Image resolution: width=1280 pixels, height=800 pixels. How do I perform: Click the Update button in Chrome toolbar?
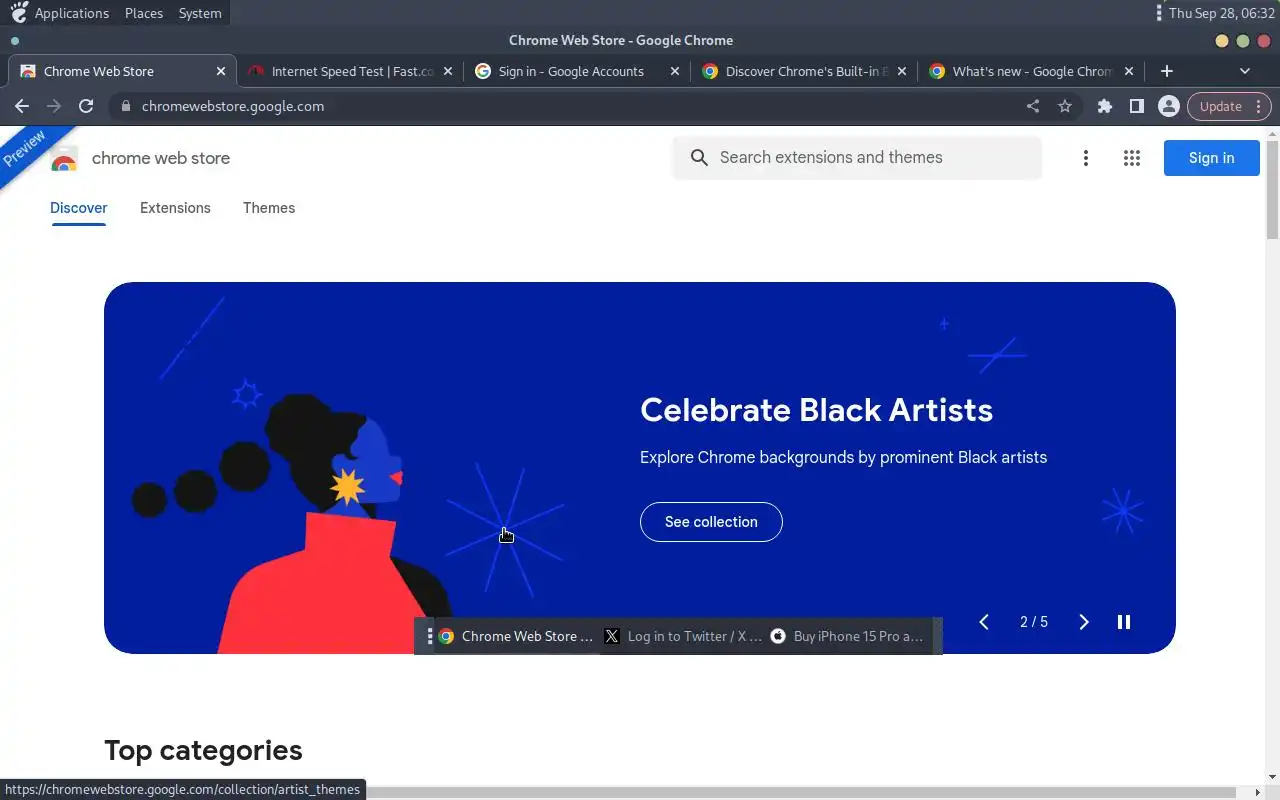1229,106
